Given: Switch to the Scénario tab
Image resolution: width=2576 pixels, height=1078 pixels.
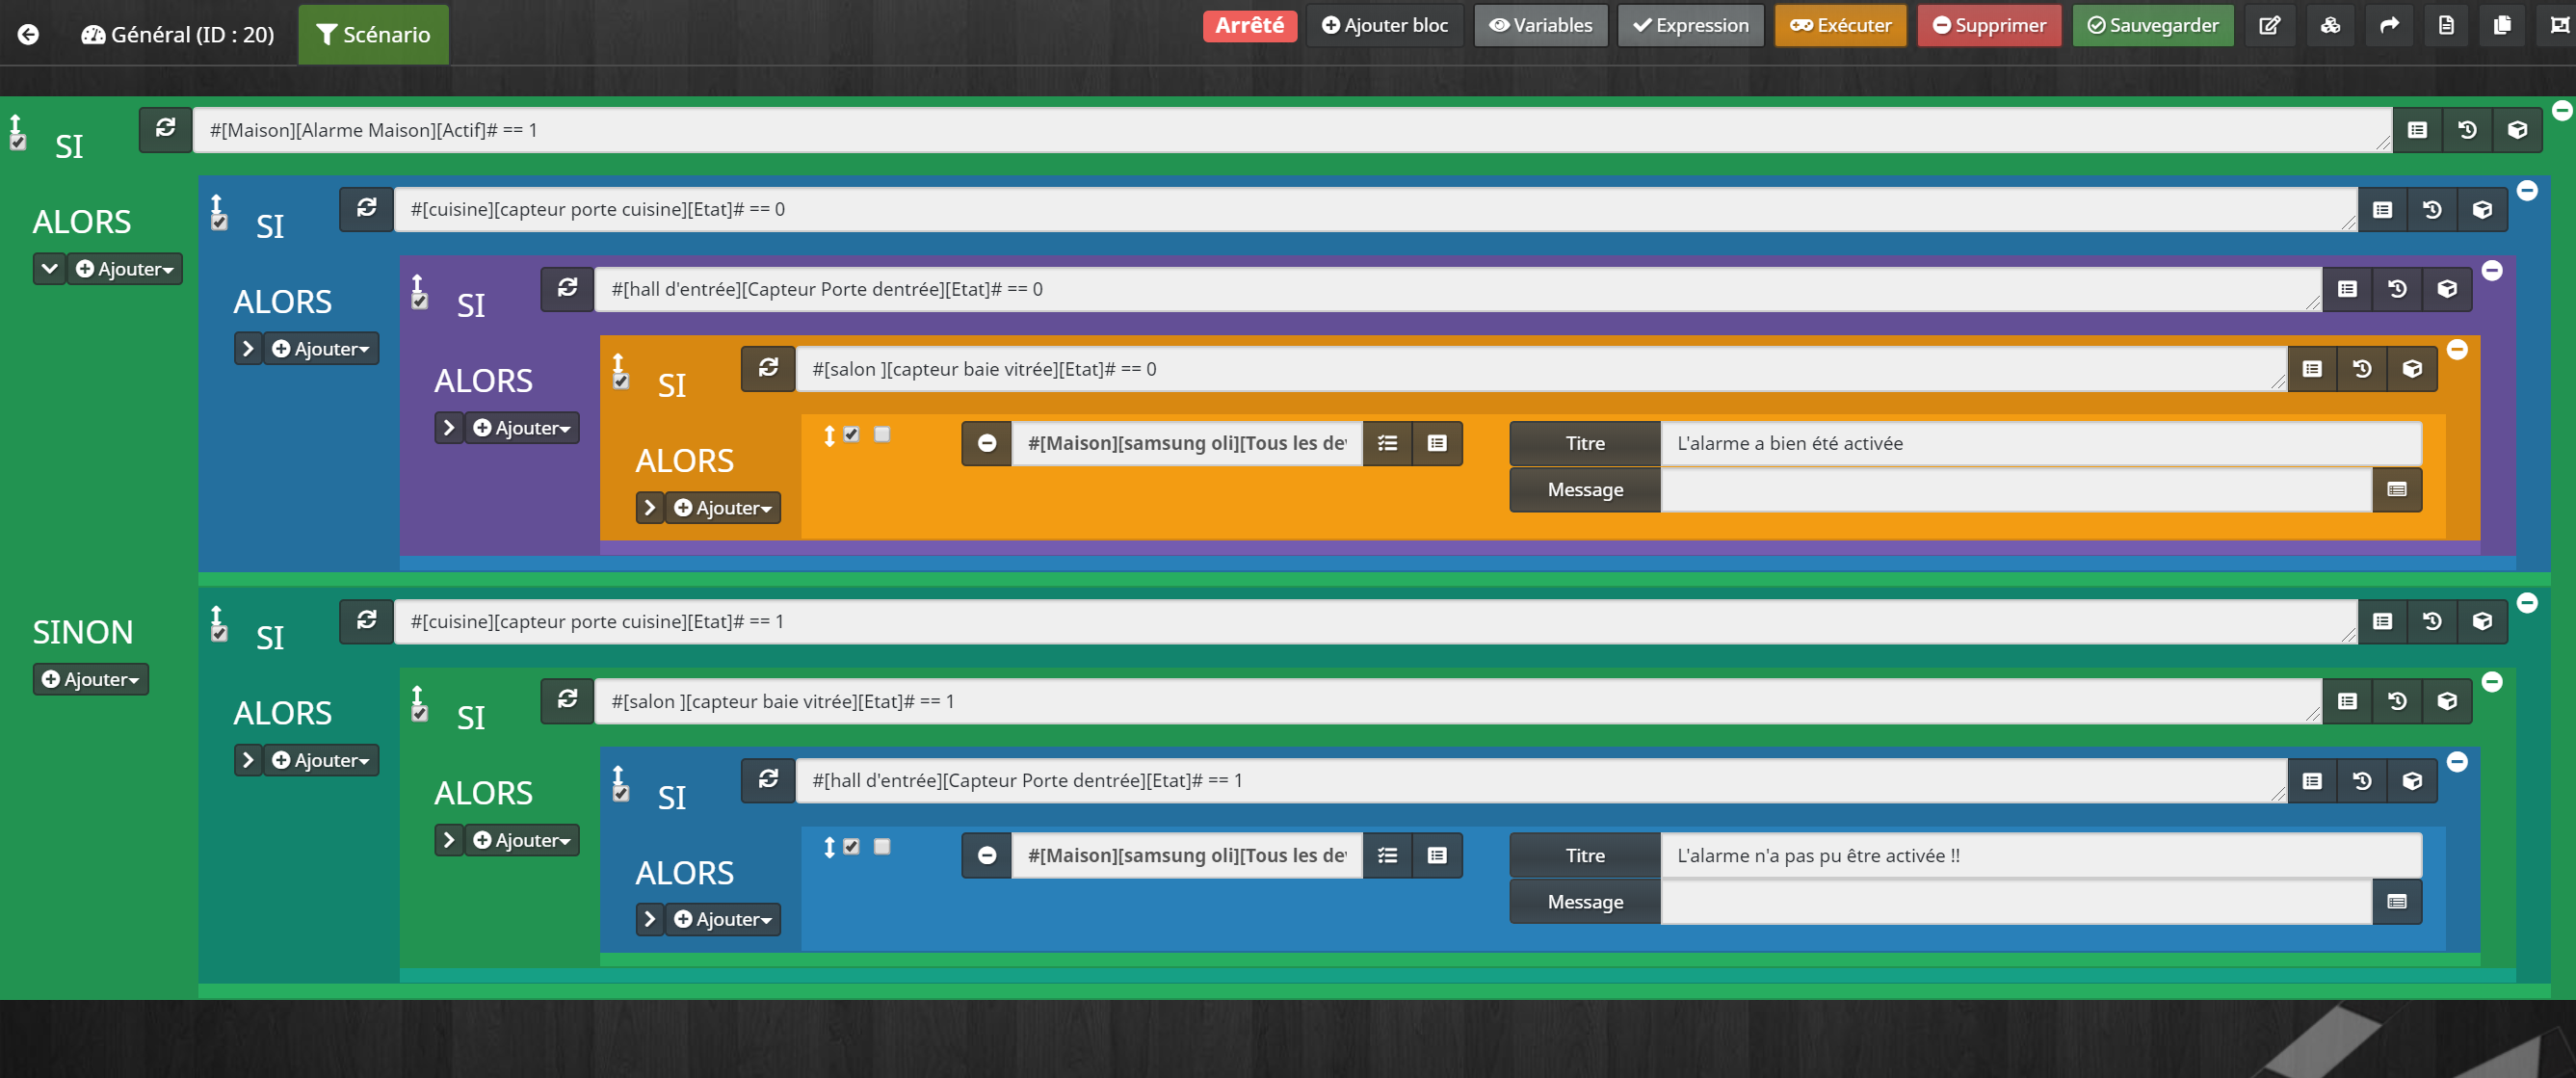Looking at the screenshot, I should tap(373, 34).
